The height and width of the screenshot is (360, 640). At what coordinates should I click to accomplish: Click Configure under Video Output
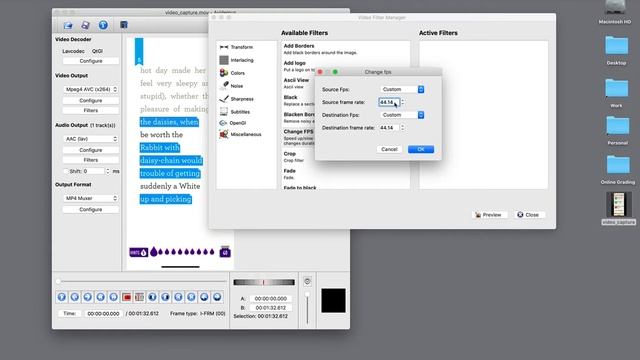[91, 100]
